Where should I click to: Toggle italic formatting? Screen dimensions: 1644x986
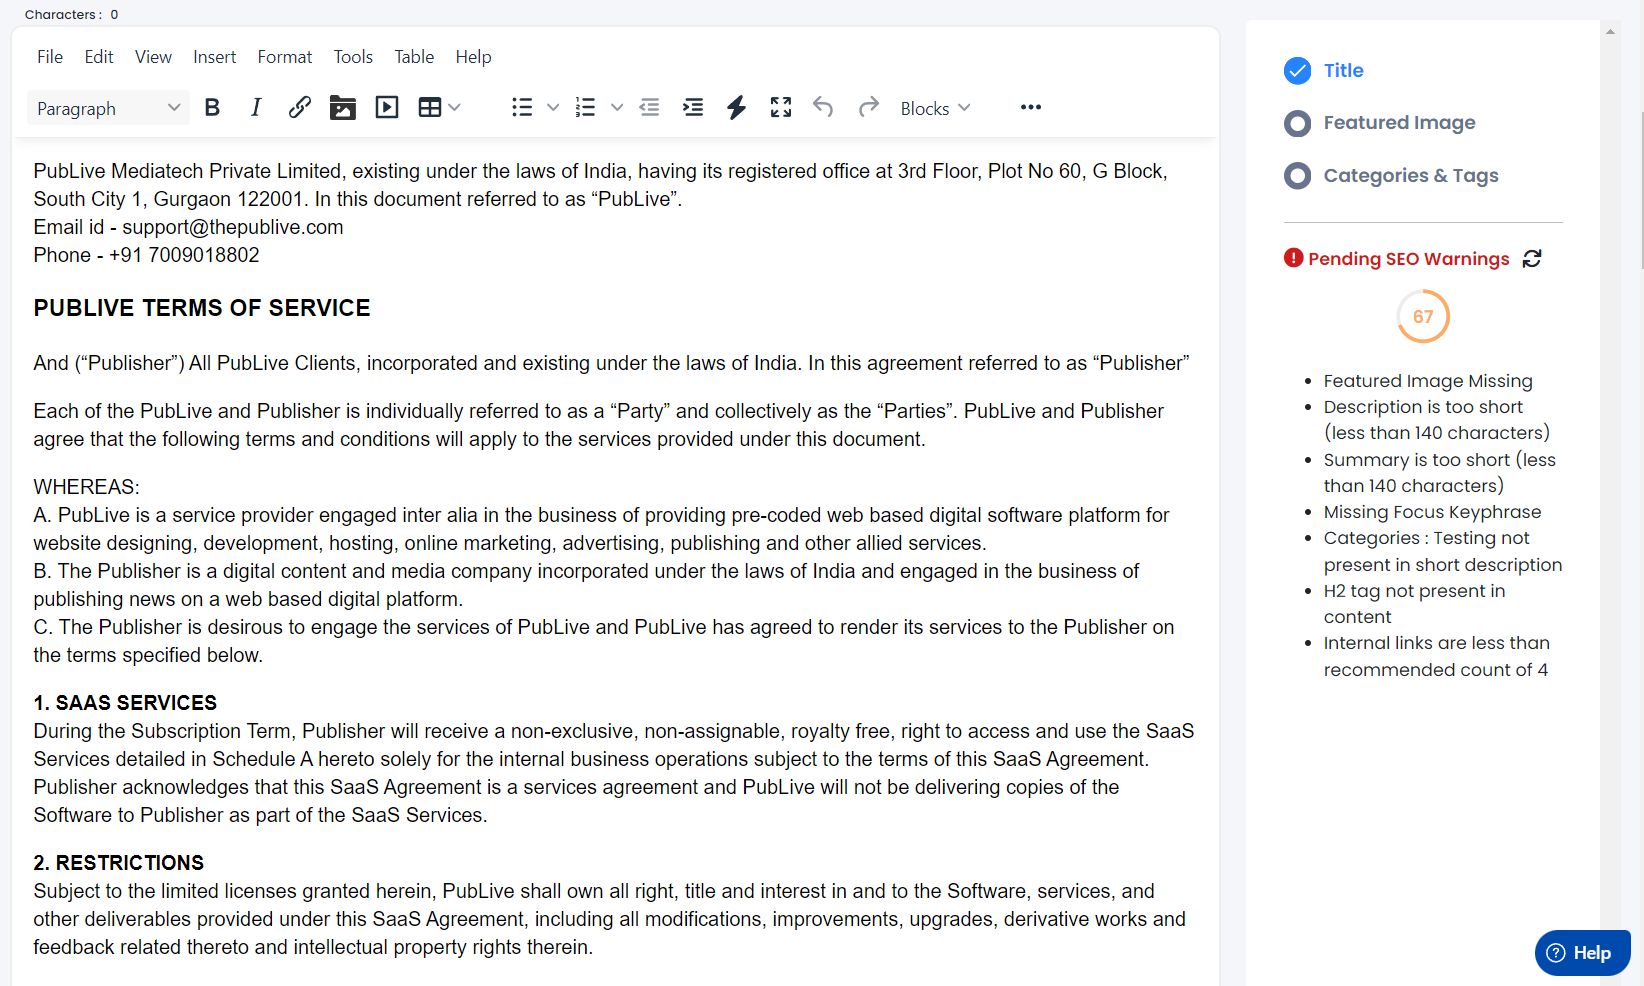(x=256, y=108)
